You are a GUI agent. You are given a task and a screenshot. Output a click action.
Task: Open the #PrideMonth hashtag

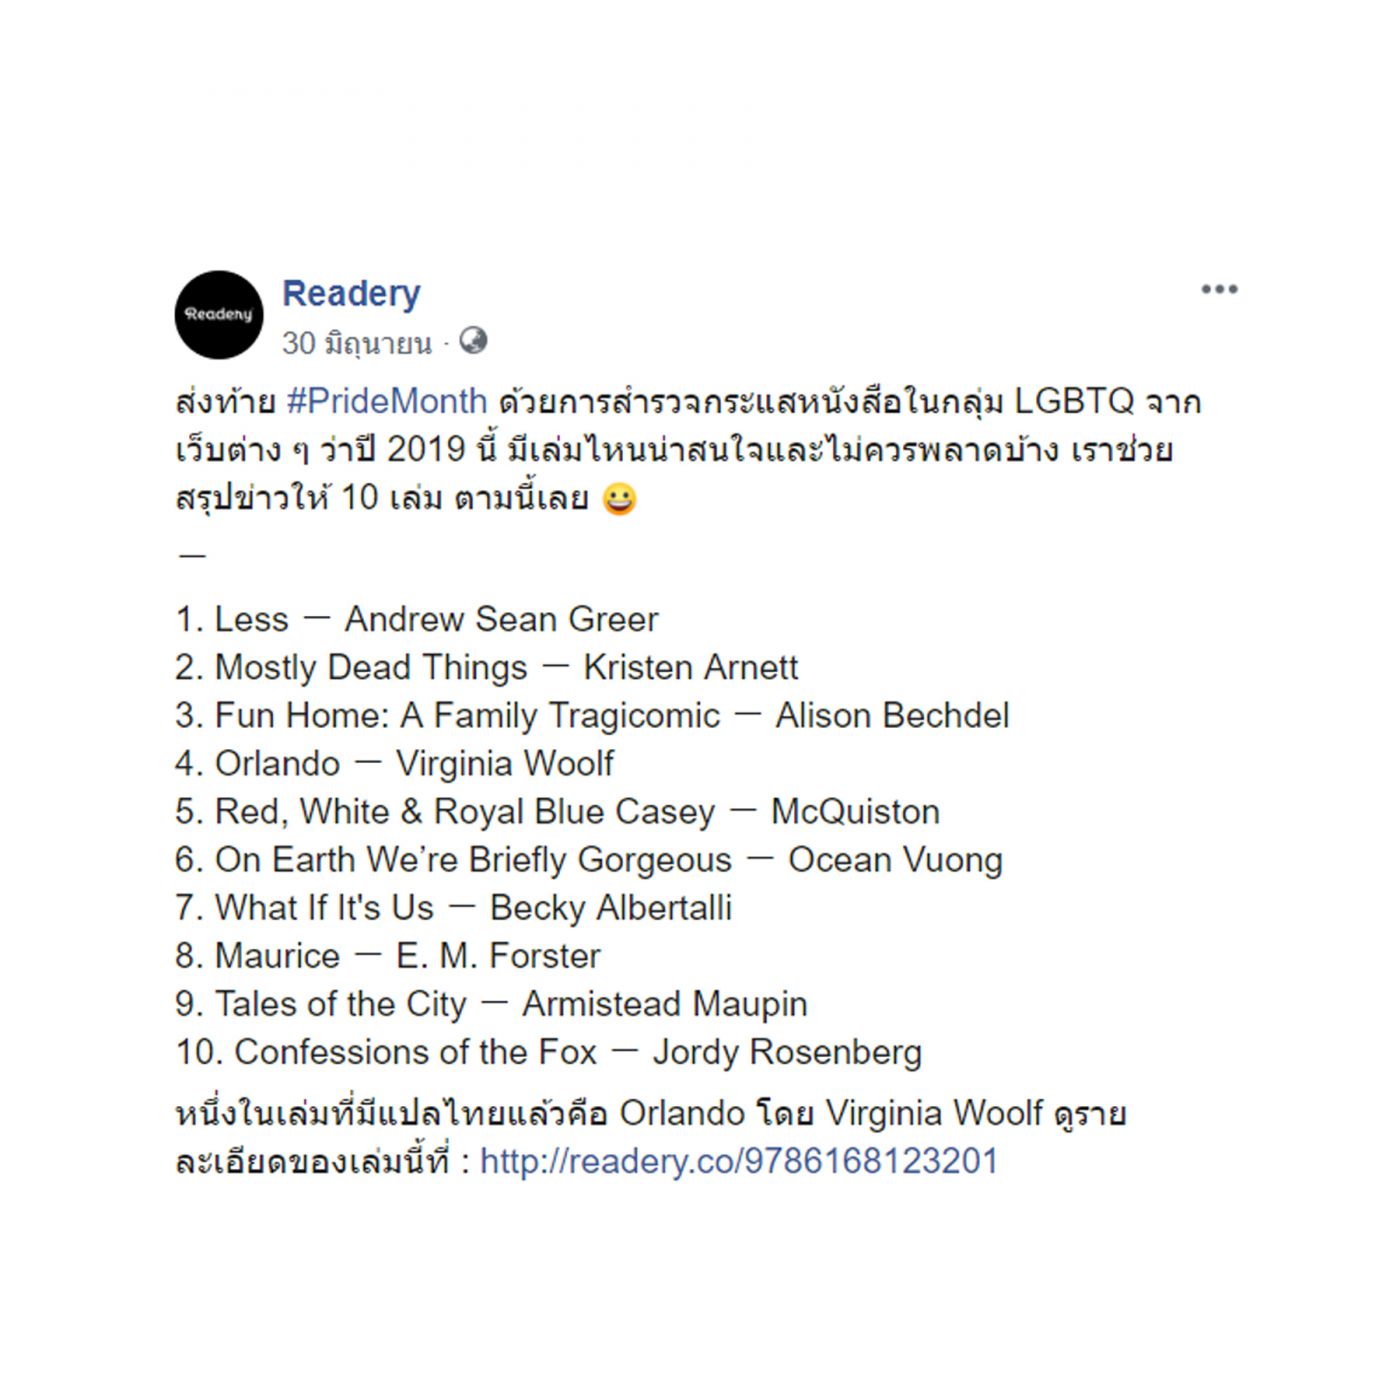pyautogui.click(x=386, y=401)
